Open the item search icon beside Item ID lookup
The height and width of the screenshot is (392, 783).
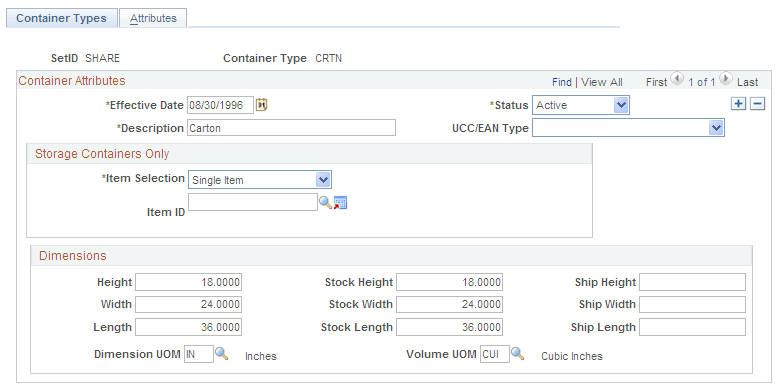point(341,202)
